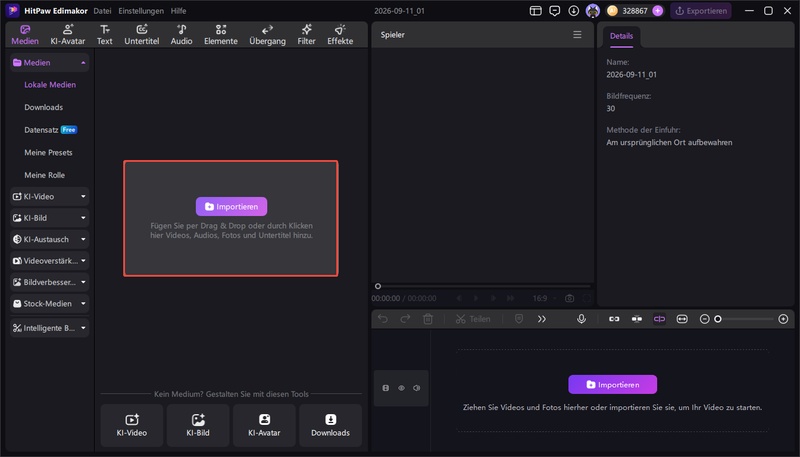
Task: Open KI-Video tool card at bottom
Action: pyautogui.click(x=132, y=425)
